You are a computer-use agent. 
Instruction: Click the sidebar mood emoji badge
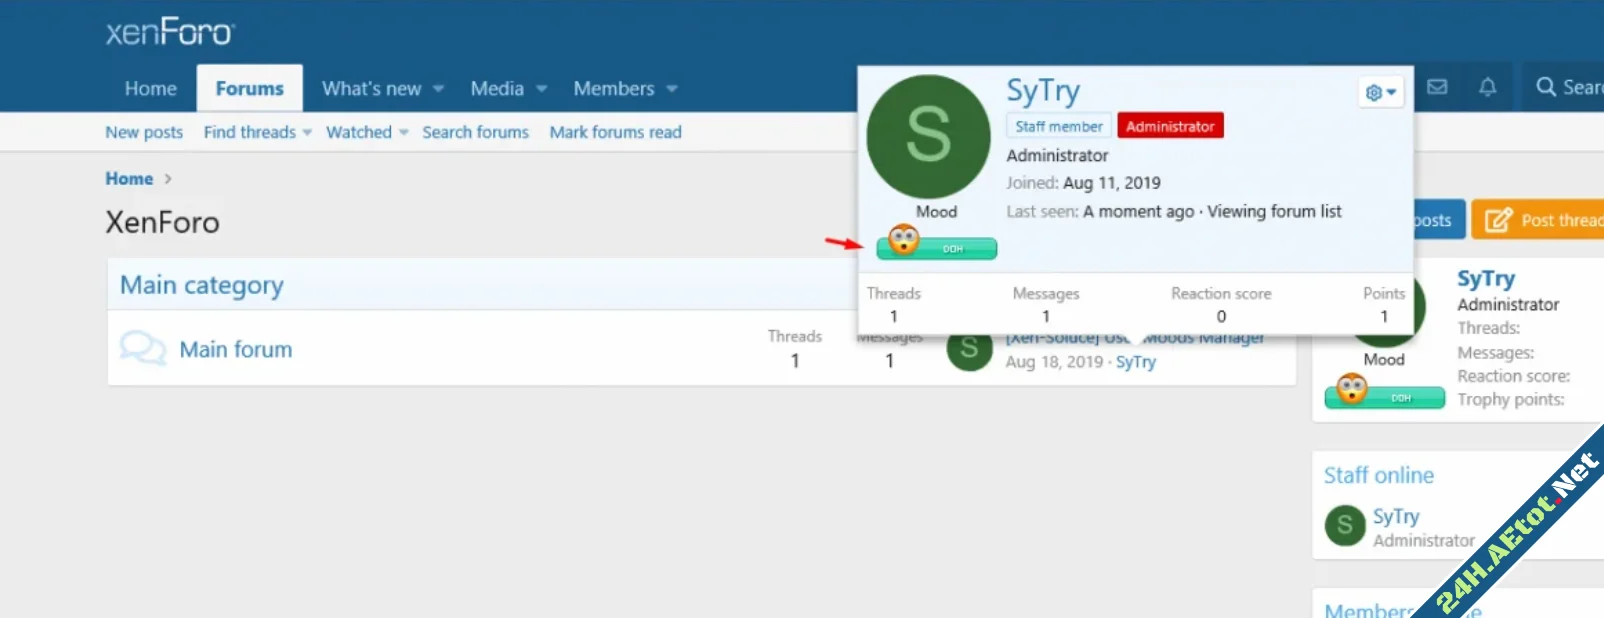pos(1353,389)
